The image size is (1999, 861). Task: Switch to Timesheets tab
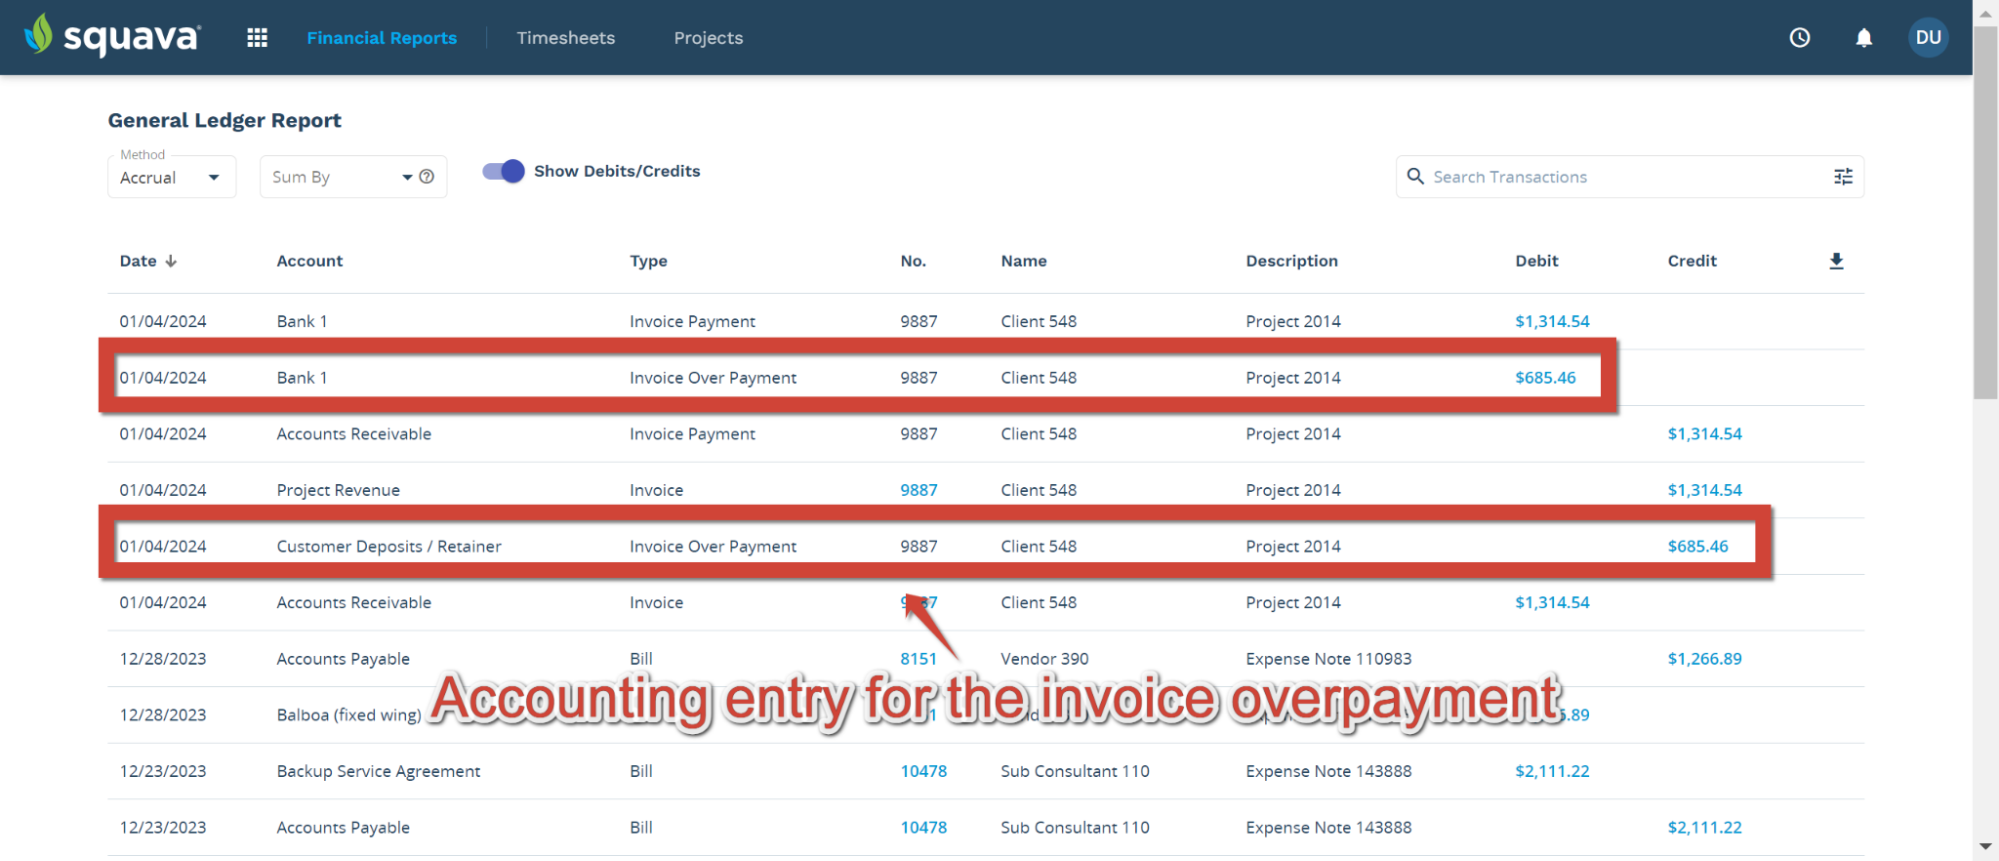566,38
